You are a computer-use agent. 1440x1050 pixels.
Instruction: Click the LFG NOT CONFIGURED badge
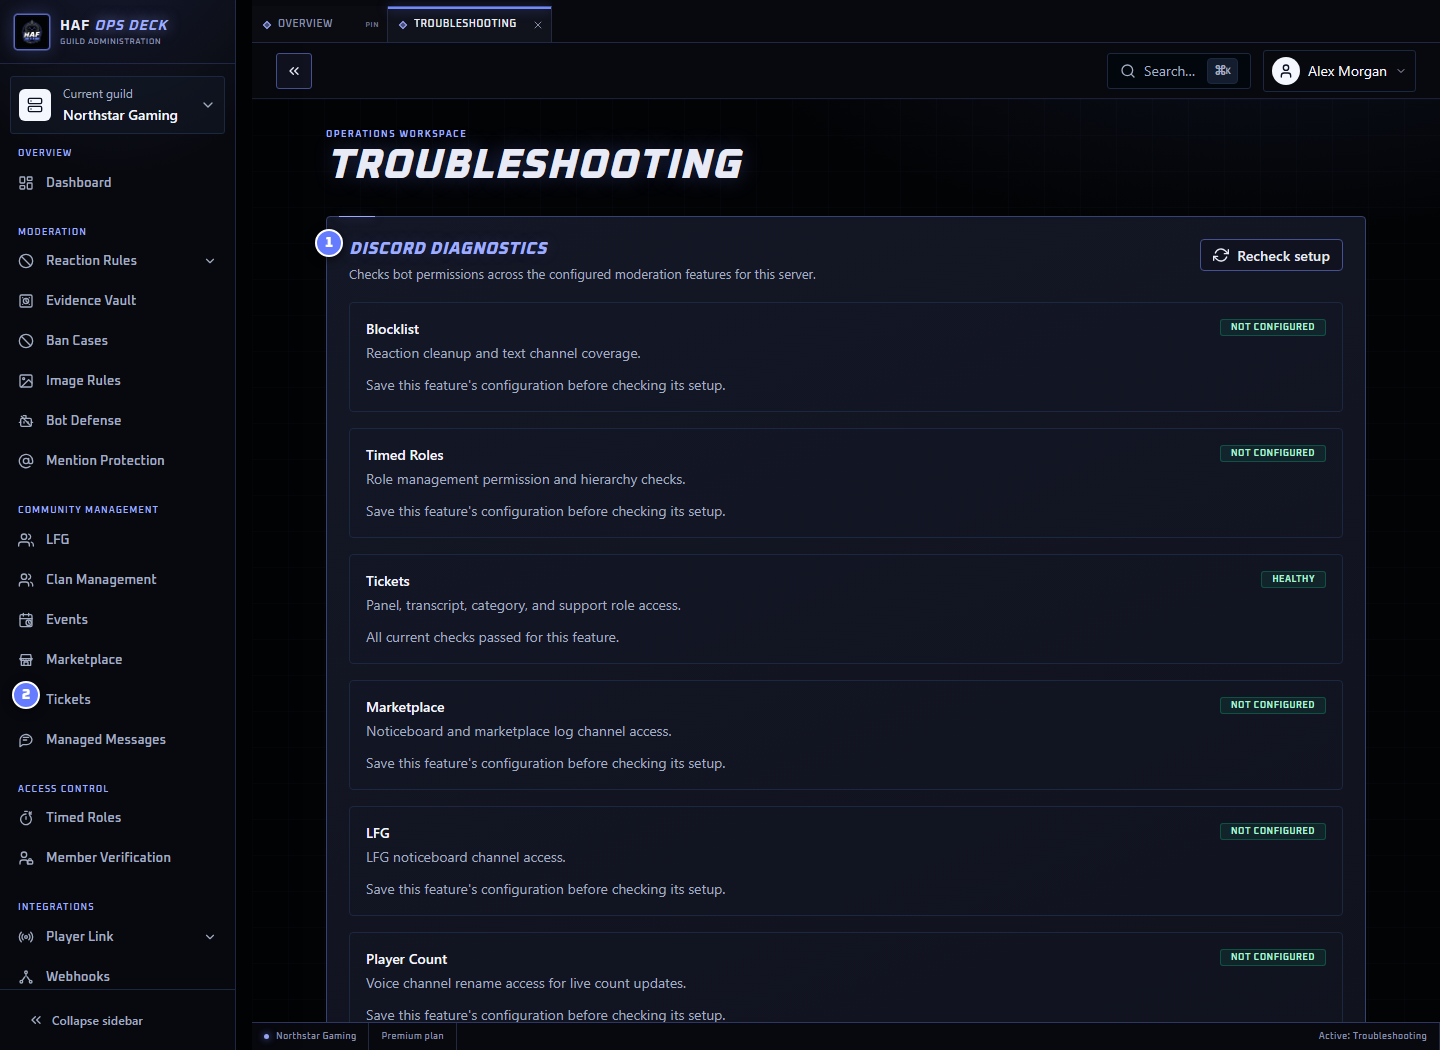[1272, 831]
